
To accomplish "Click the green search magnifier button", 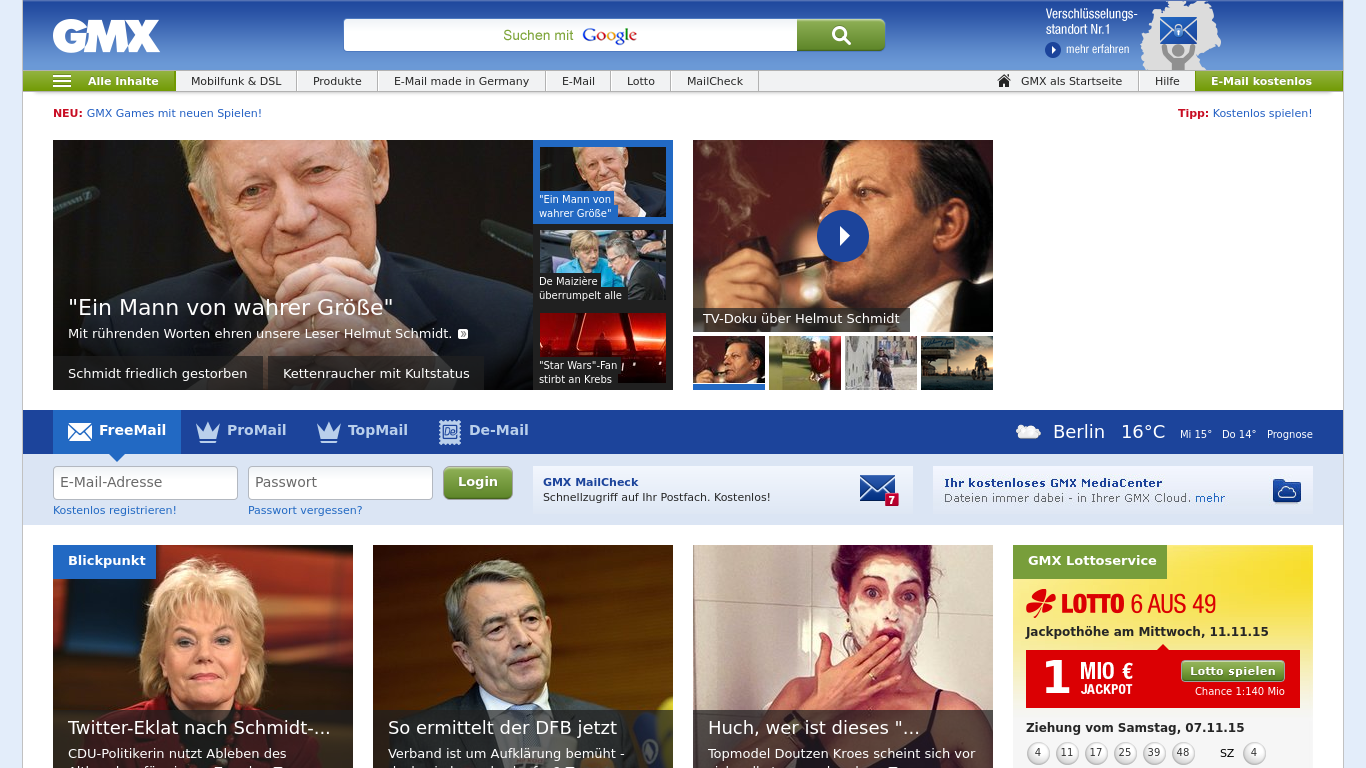I will (x=841, y=35).
